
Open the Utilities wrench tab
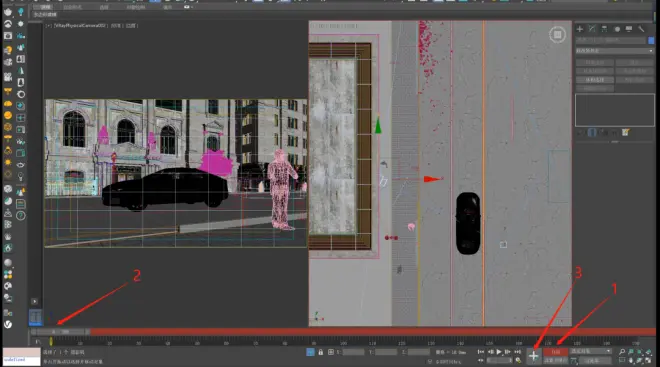click(641, 29)
